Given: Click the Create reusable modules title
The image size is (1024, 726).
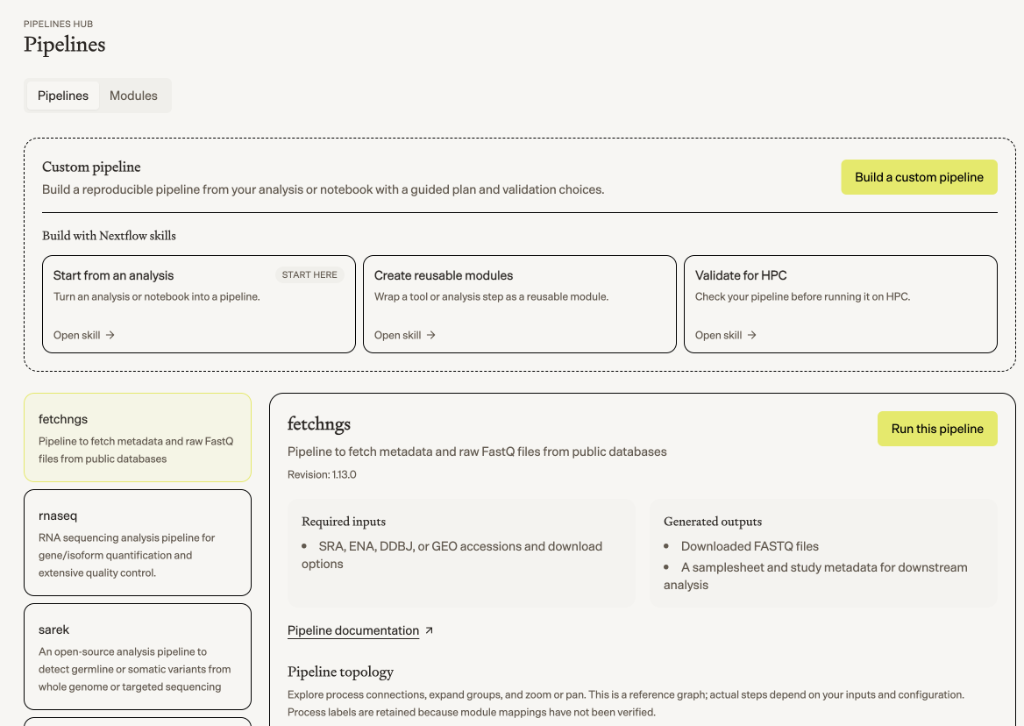Looking at the screenshot, I should (443, 276).
